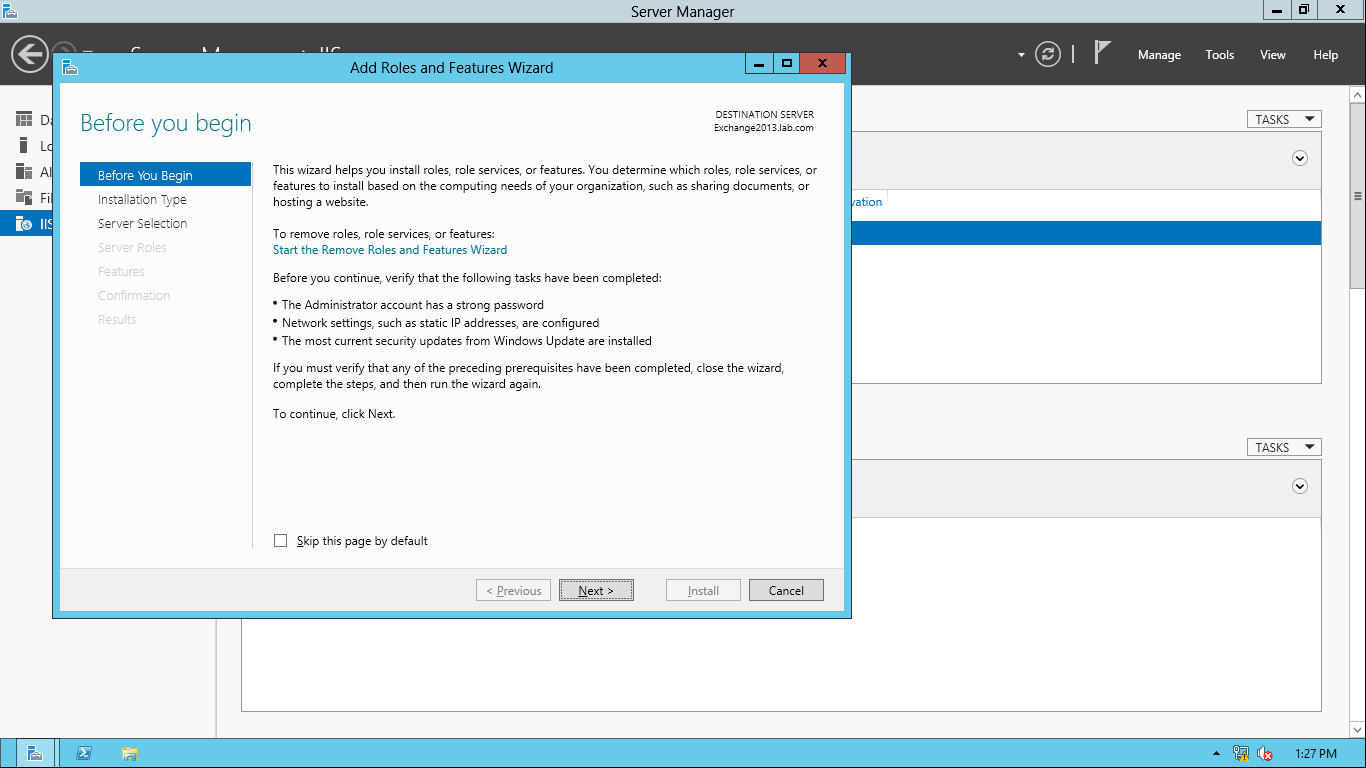Select the All Servers icon in the sidebar
1366x768 pixels.
(x=24, y=172)
